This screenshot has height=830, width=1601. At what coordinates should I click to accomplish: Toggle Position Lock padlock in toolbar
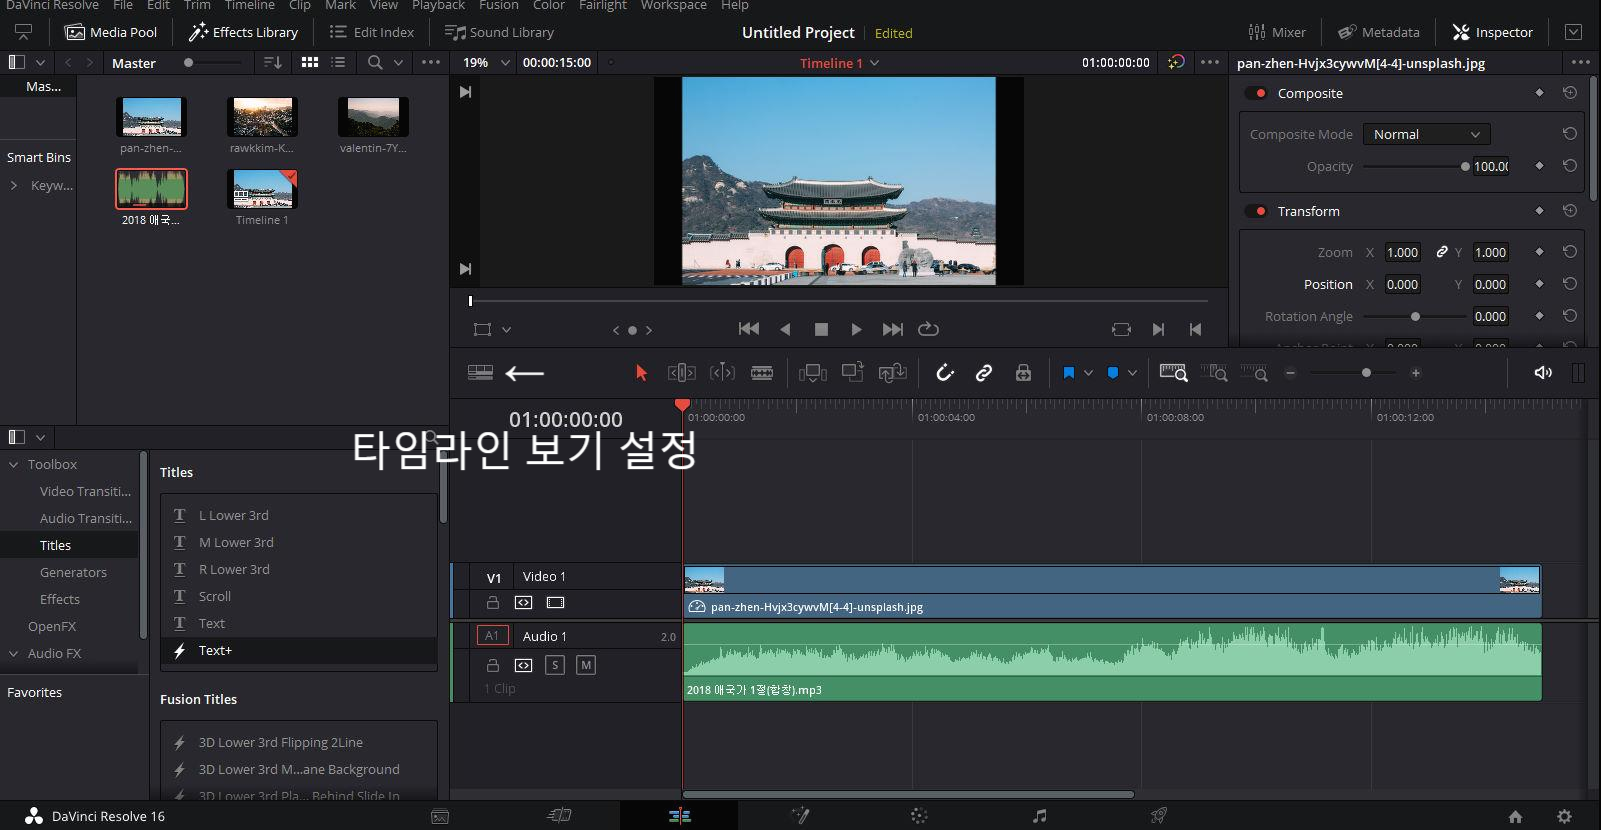[x=1023, y=373]
